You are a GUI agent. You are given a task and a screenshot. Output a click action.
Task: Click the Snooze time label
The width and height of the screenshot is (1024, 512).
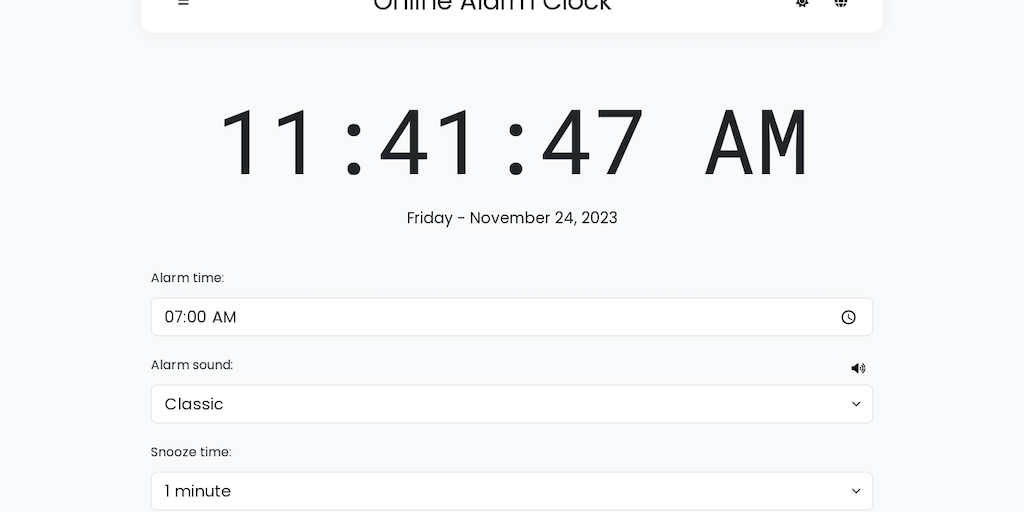pos(191,452)
